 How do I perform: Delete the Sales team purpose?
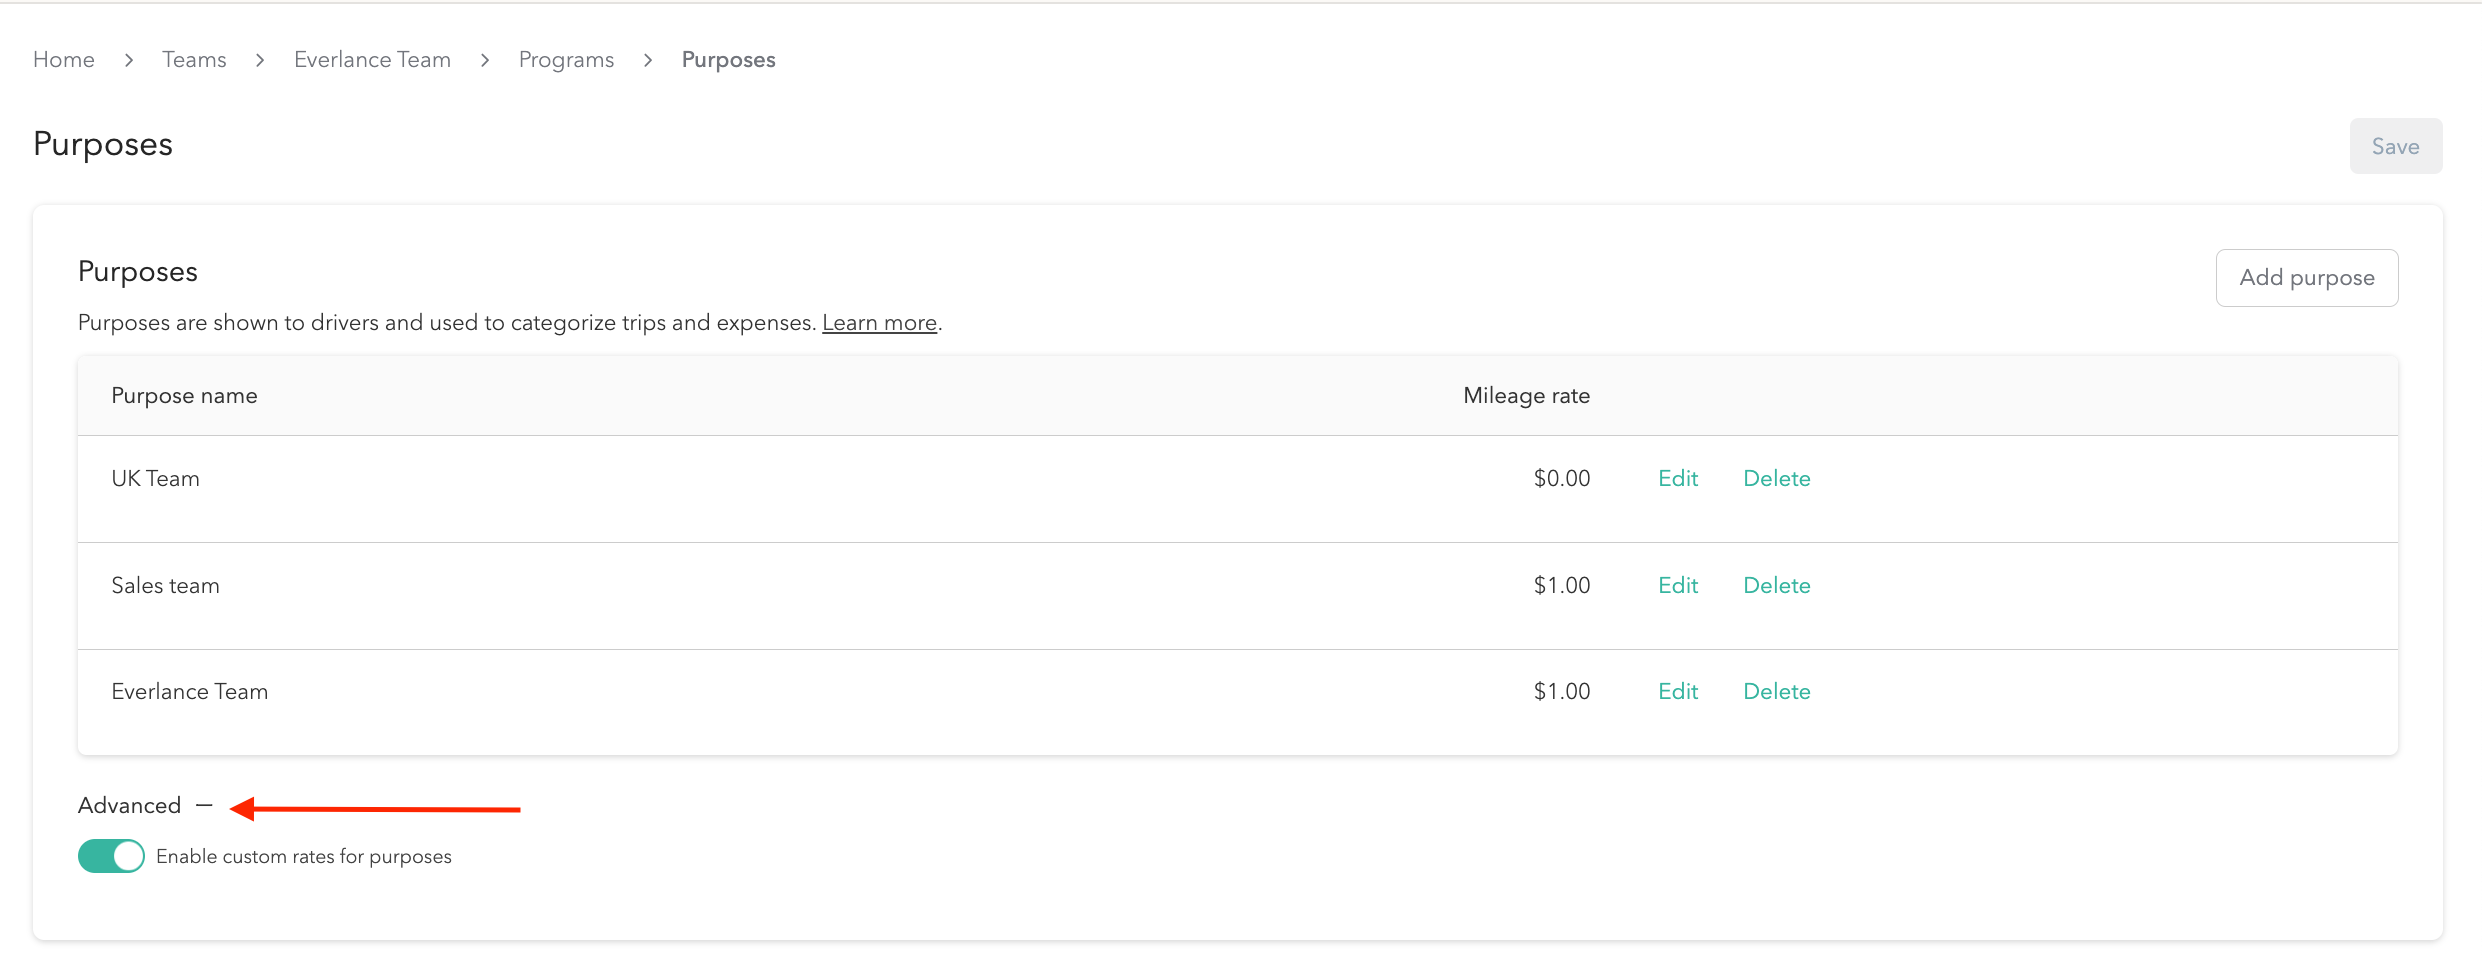[x=1776, y=586]
